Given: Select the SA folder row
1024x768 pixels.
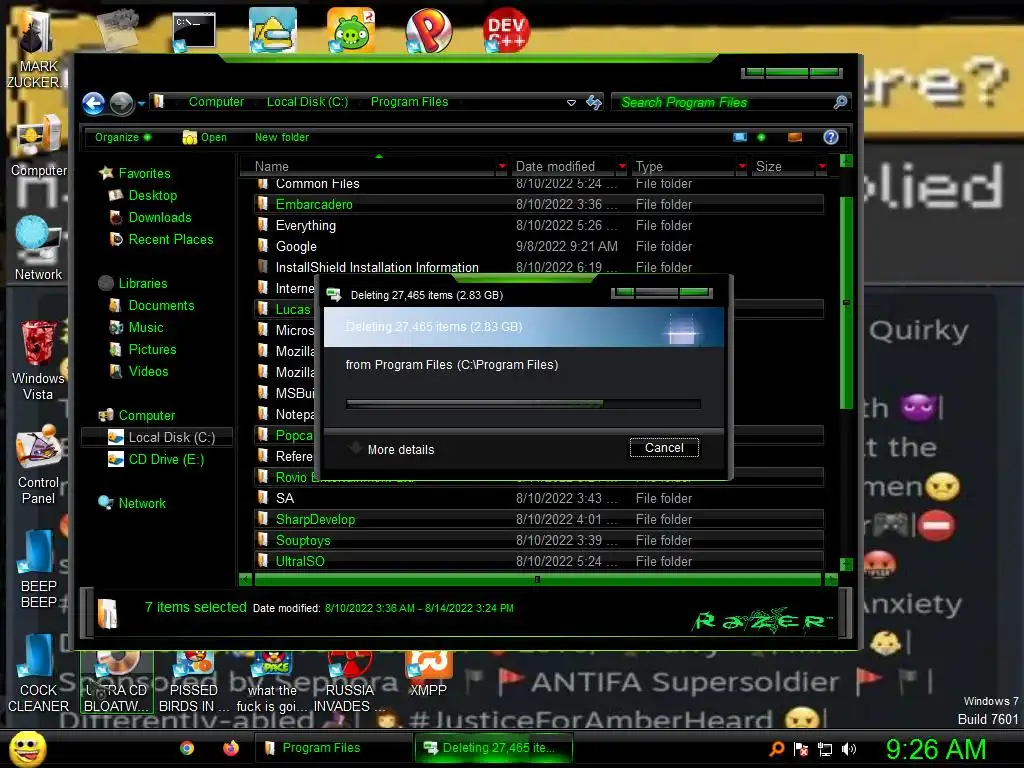Looking at the screenshot, I should [538, 498].
